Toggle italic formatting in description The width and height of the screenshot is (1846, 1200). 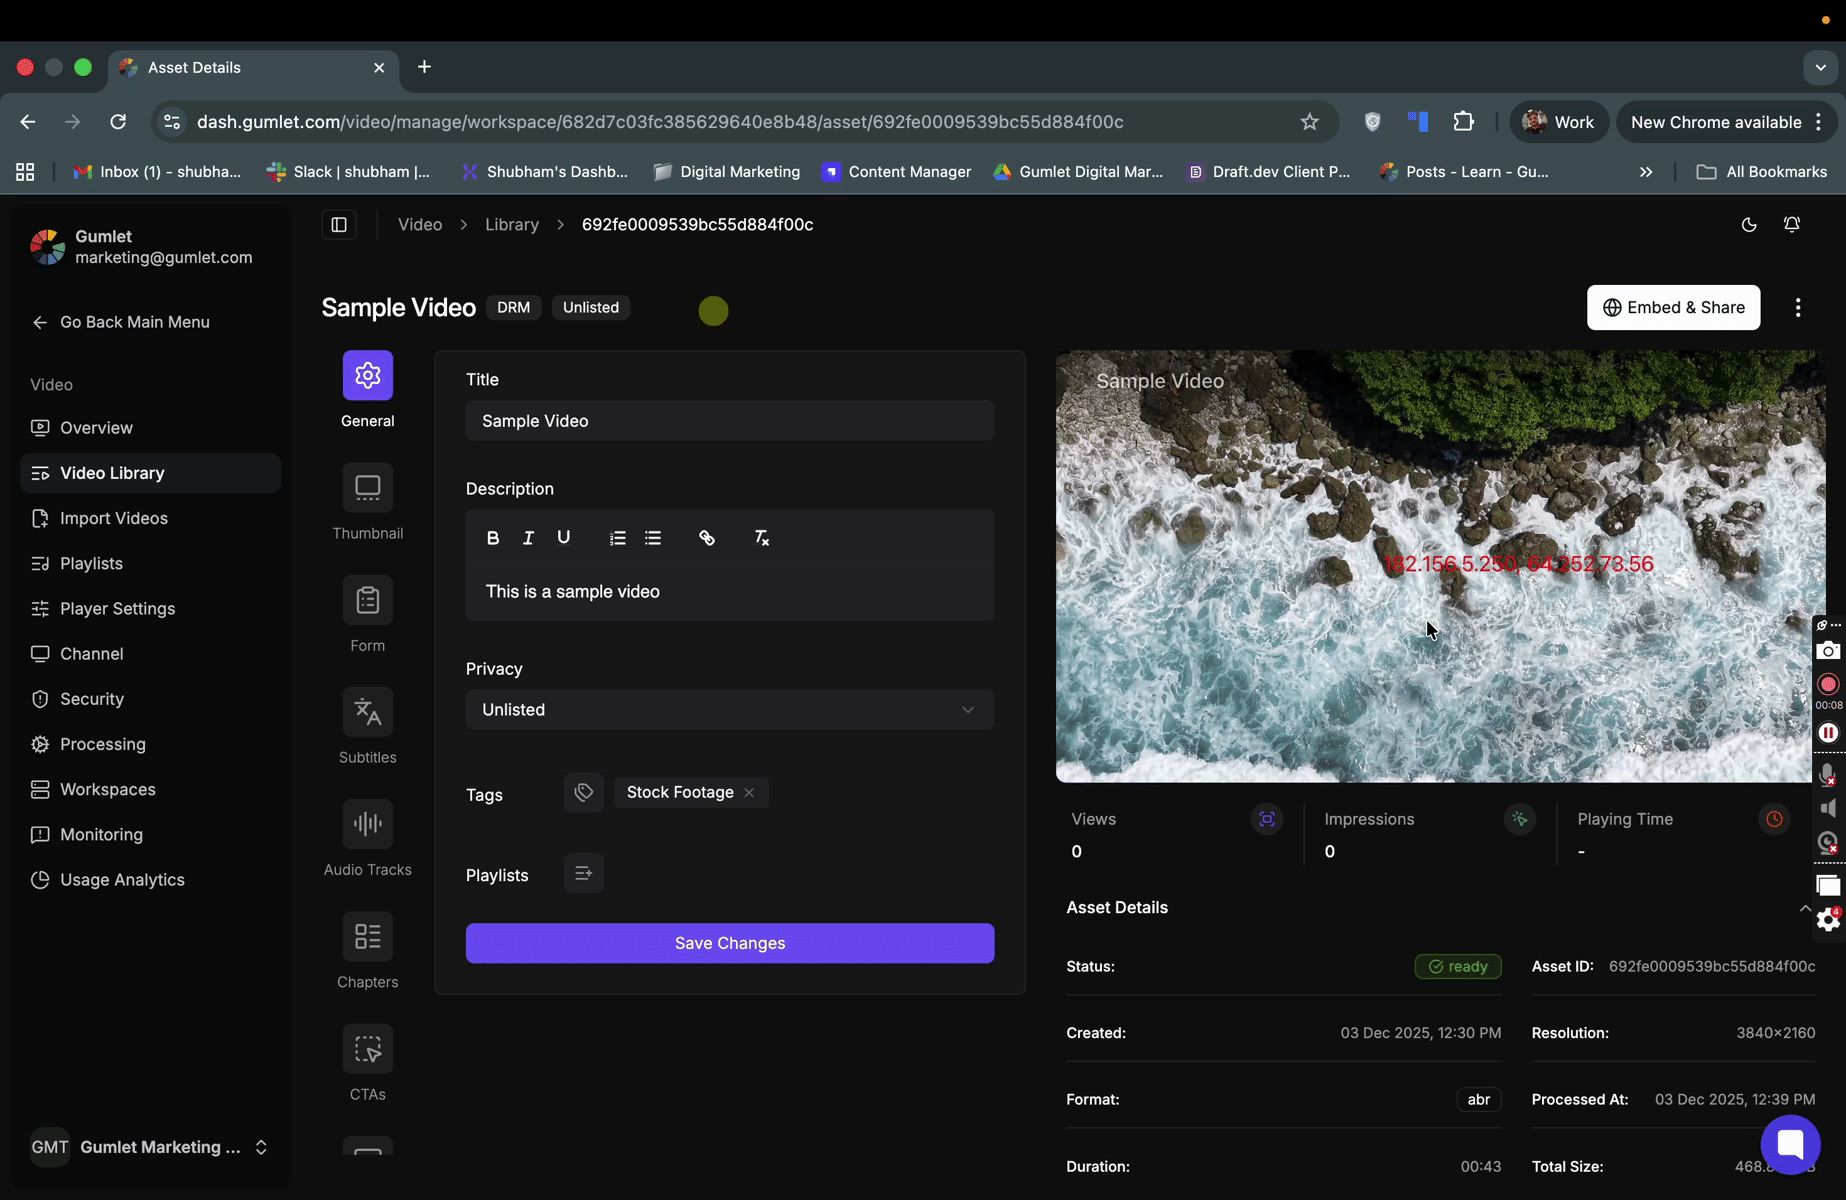click(528, 538)
